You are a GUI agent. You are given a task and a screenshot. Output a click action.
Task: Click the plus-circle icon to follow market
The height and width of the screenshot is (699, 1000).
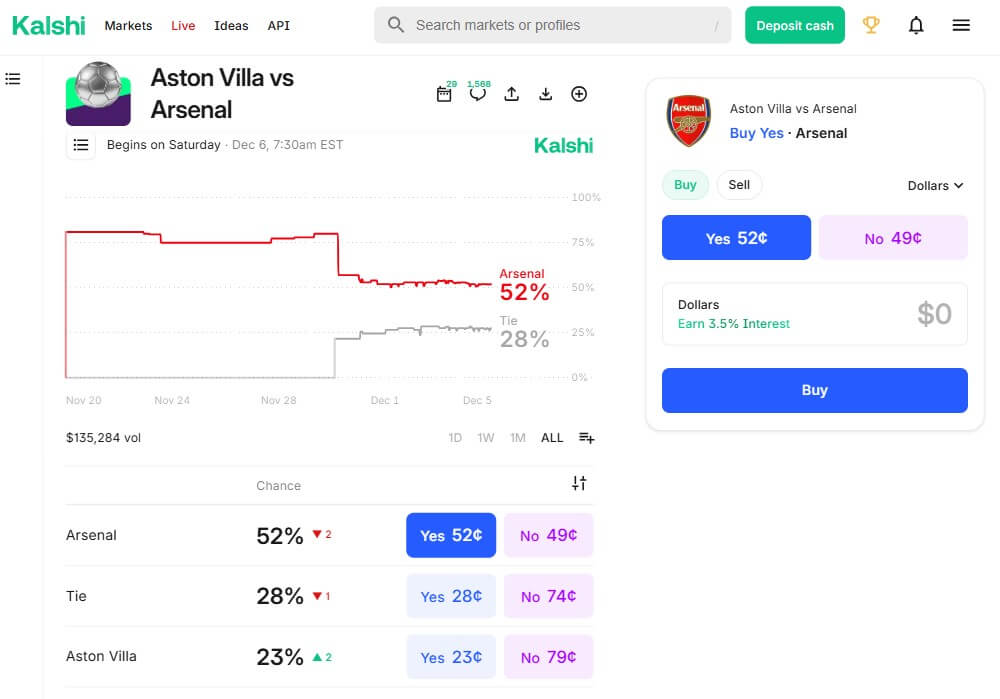coord(579,93)
